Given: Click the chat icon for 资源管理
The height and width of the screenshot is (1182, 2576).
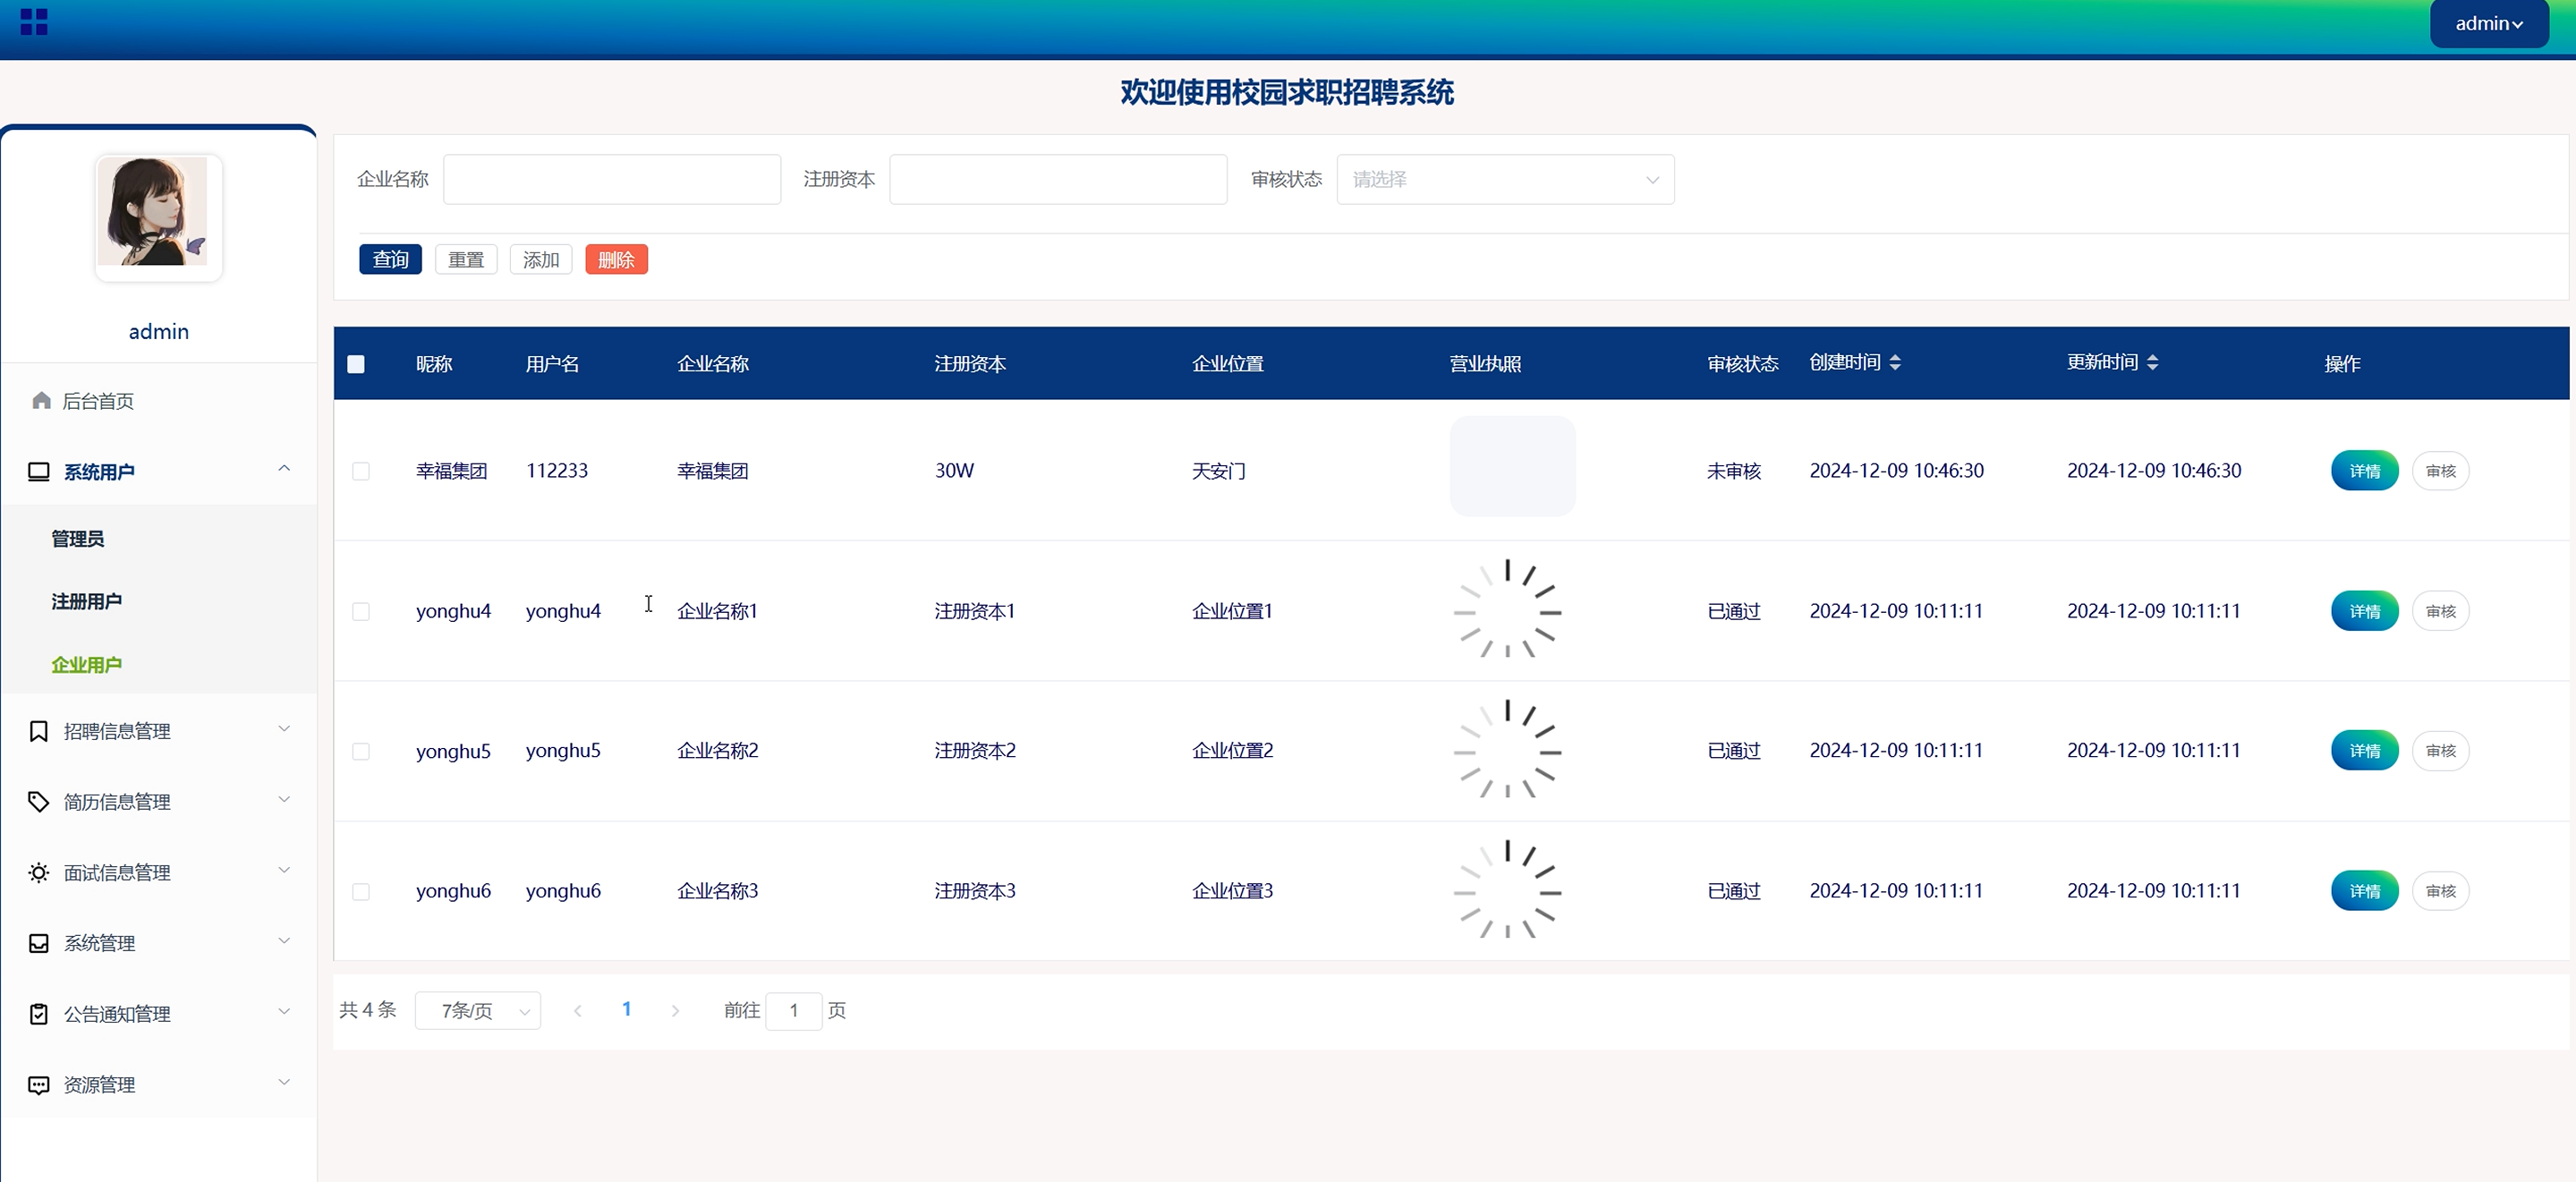Looking at the screenshot, I should pyautogui.click(x=38, y=1085).
